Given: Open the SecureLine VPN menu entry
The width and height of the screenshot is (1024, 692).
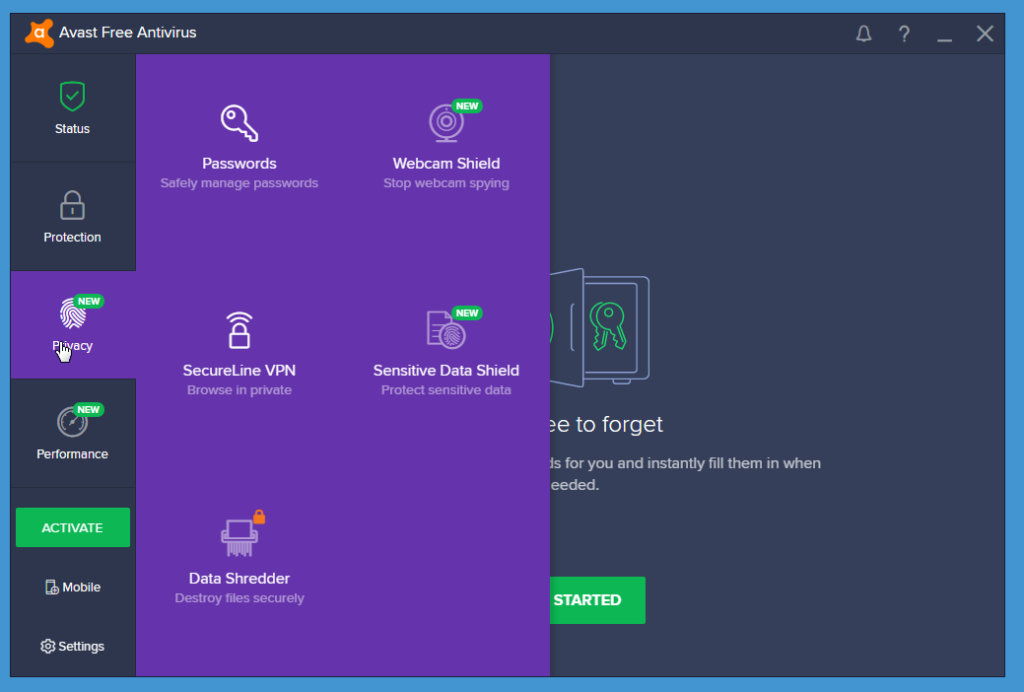Looking at the screenshot, I should click(x=239, y=354).
